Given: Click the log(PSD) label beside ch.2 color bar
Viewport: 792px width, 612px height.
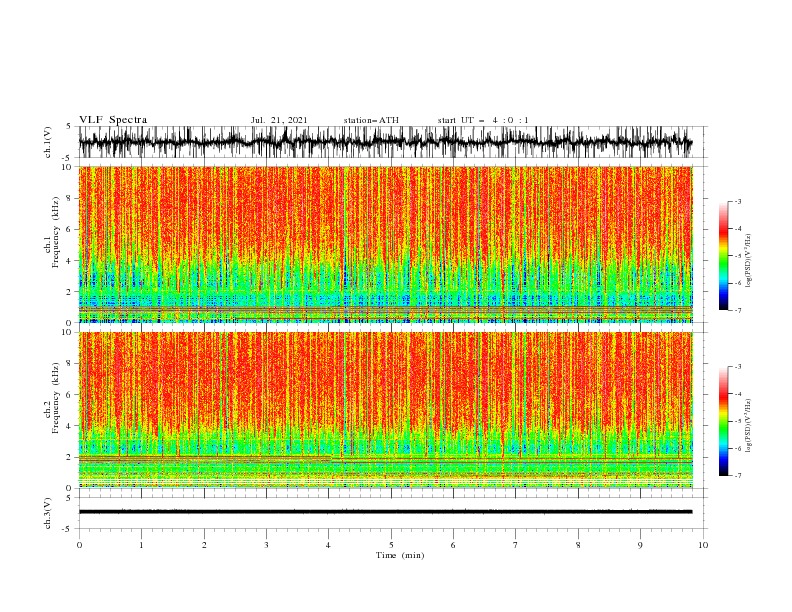Looking at the screenshot, I should [749, 426].
